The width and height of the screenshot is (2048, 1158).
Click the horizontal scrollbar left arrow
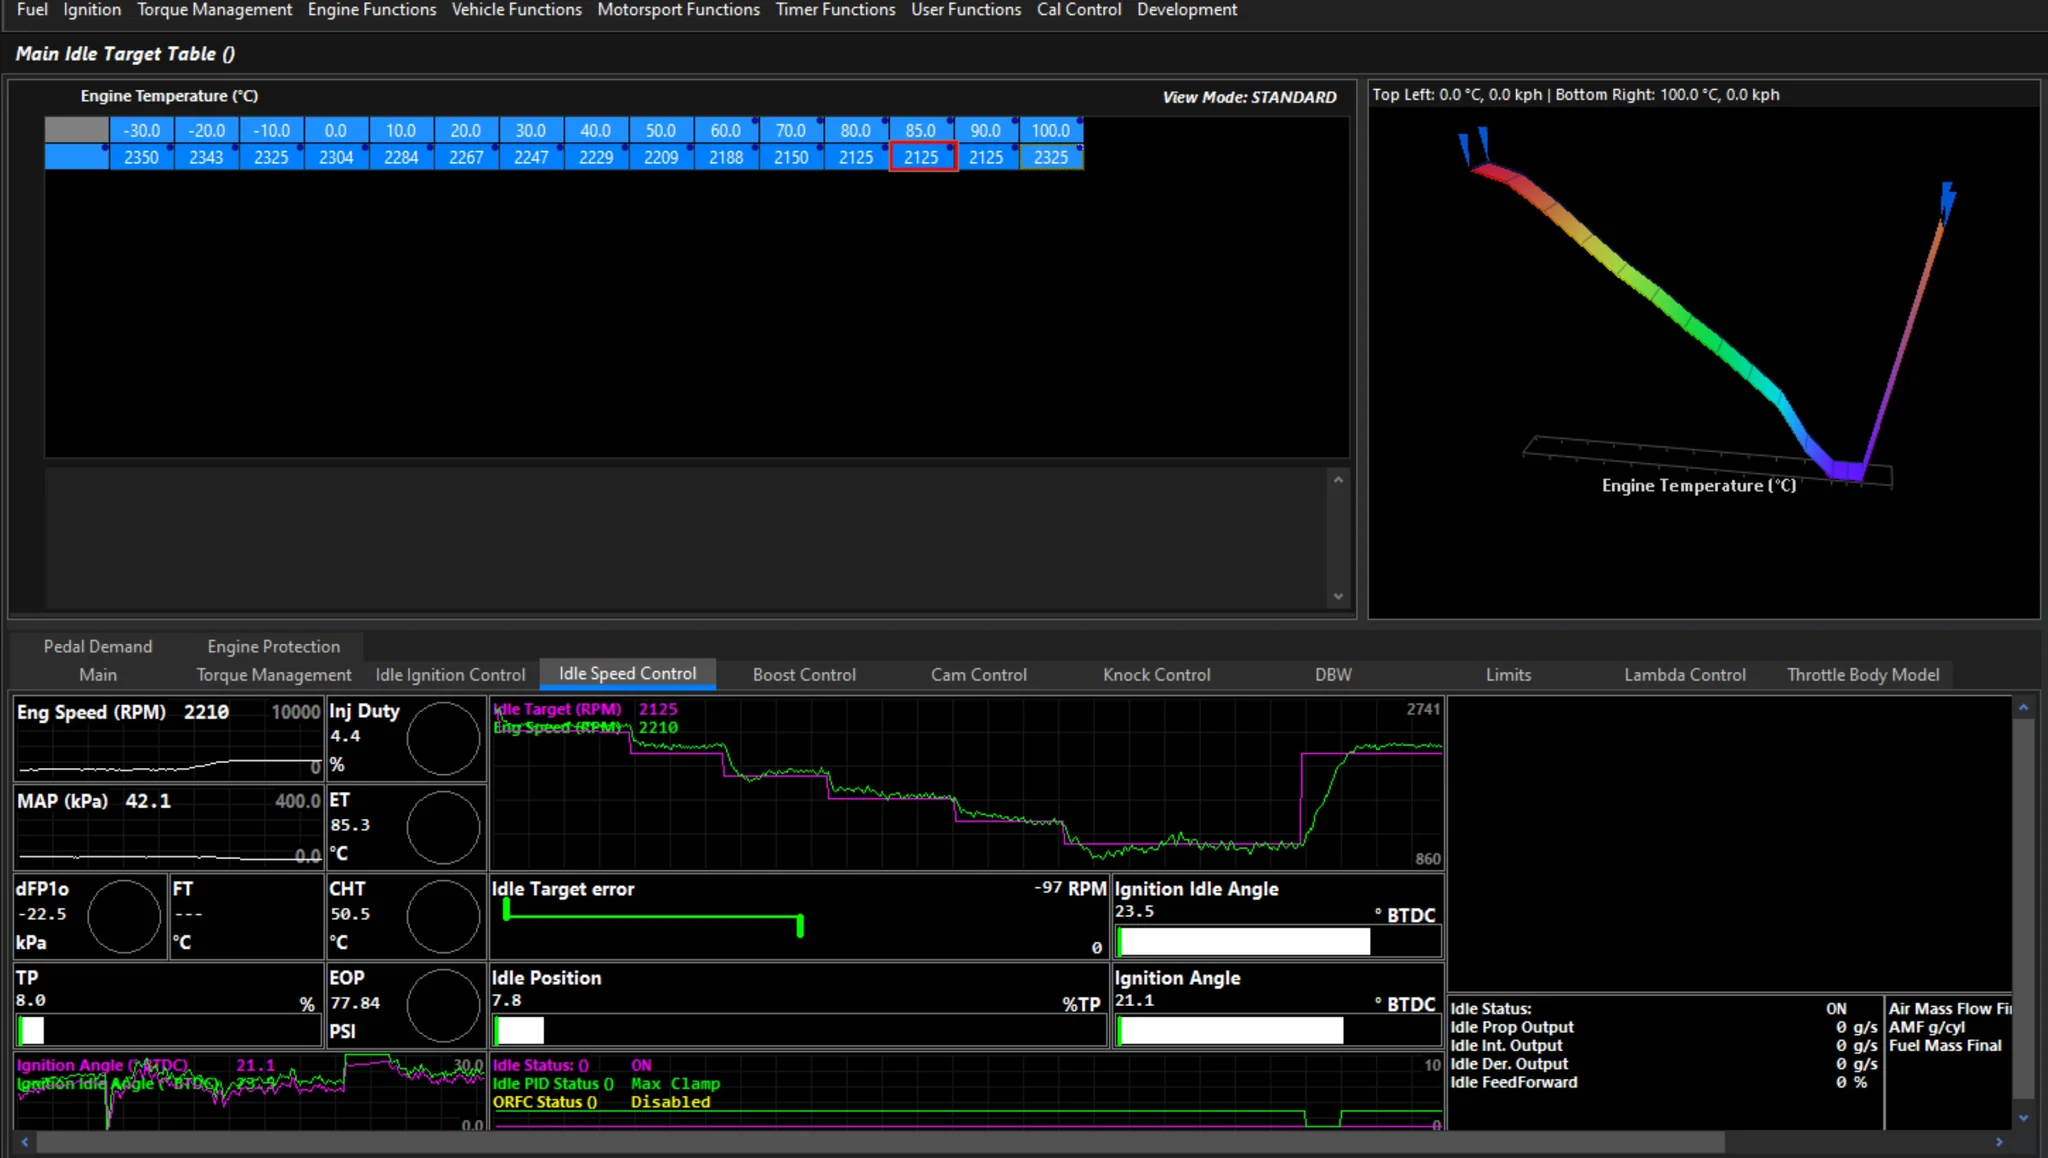tap(25, 1142)
